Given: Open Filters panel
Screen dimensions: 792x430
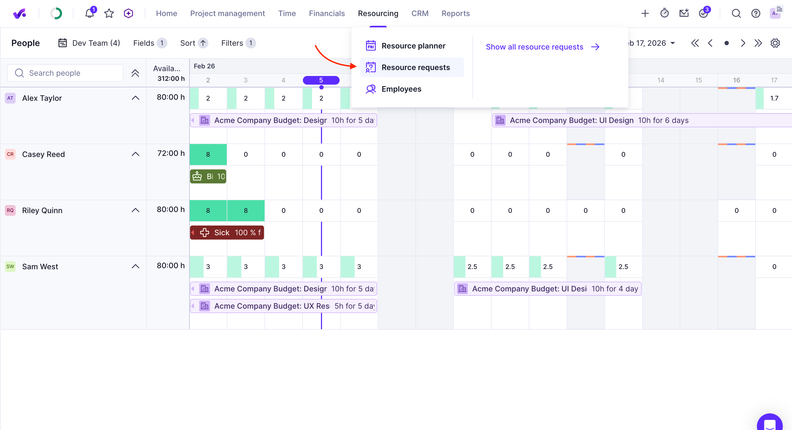Looking at the screenshot, I should pyautogui.click(x=238, y=43).
